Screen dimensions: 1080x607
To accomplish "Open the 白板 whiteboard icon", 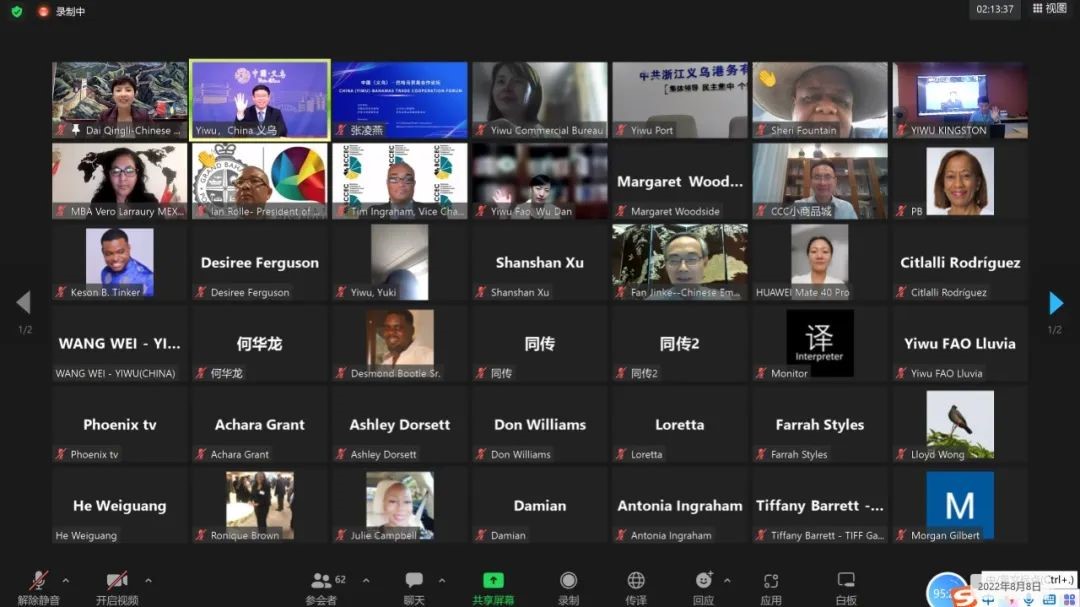I will (x=846, y=588).
